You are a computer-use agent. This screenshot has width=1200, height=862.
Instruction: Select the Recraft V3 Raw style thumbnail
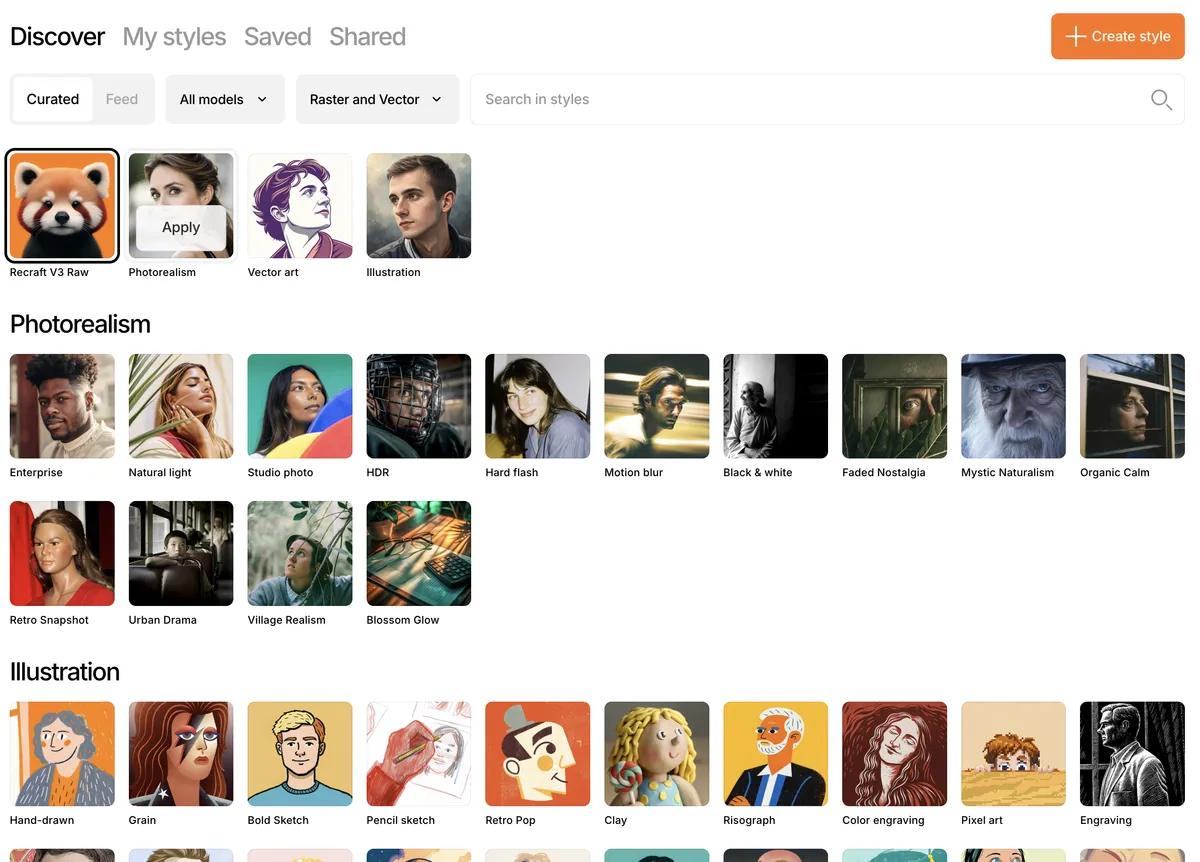pos(62,205)
